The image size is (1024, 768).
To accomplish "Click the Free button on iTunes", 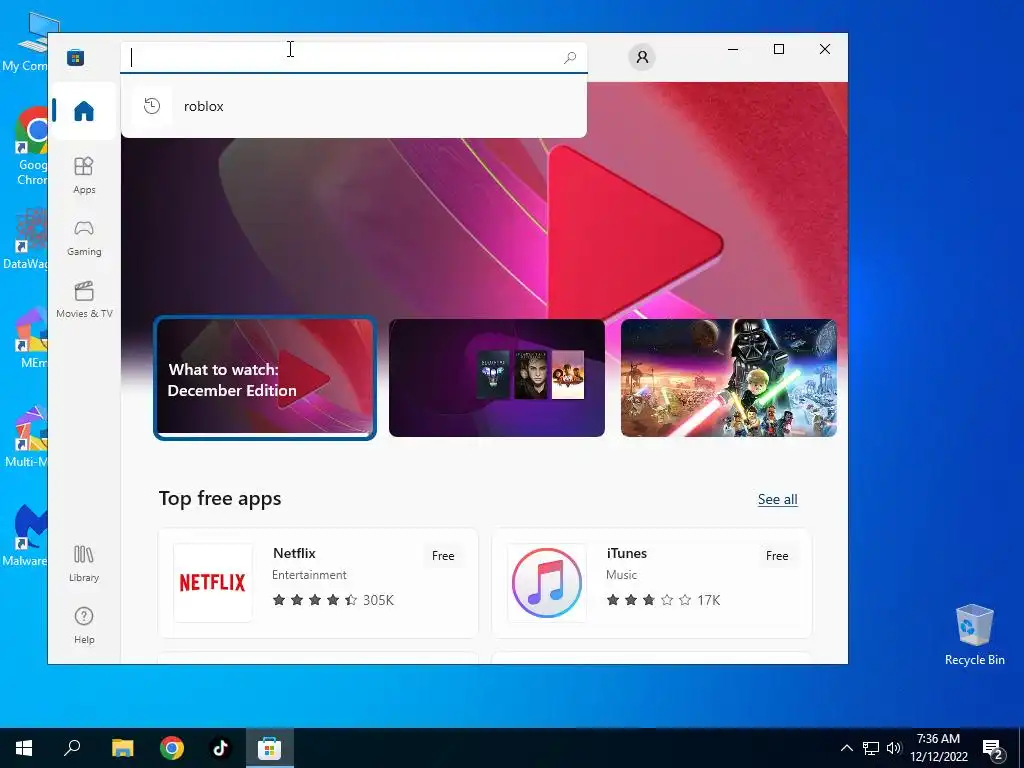I will 776,556.
